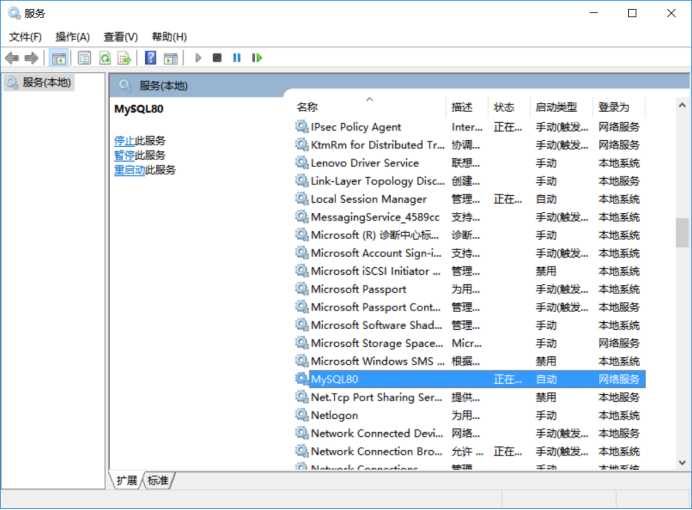Screen dimensions: 692x510
Task: Click the gear icon beside MySQL80
Action: (x=302, y=379)
